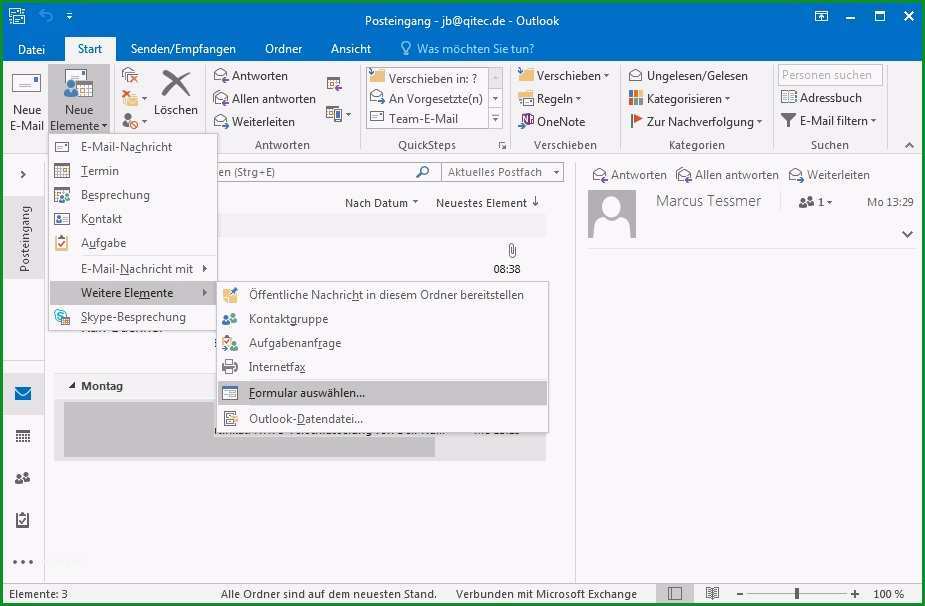Screen dimensions: 925x606
Task: Click the 'Was möchten Sie tun?' box
Action: point(468,48)
